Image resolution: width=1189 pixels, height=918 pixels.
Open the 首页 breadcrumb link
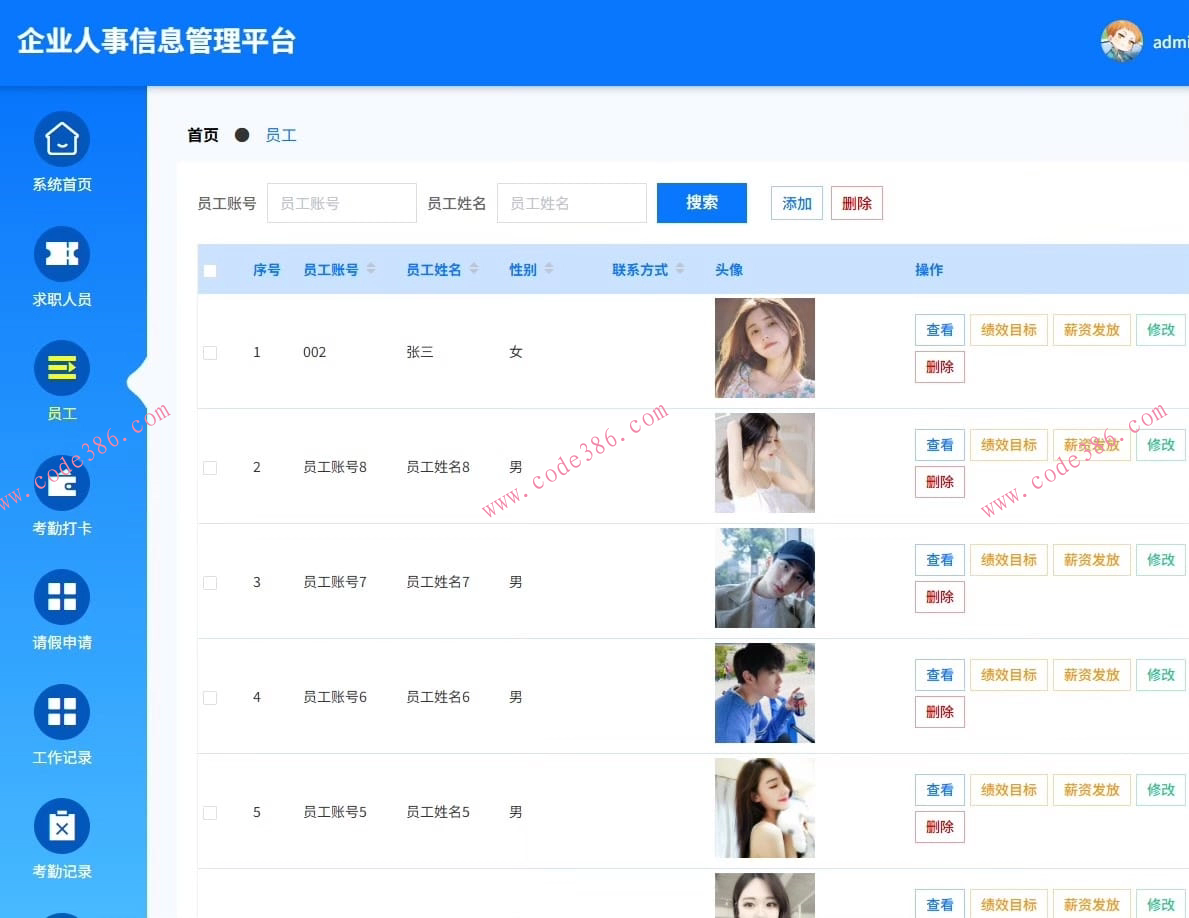(x=202, y=134)
